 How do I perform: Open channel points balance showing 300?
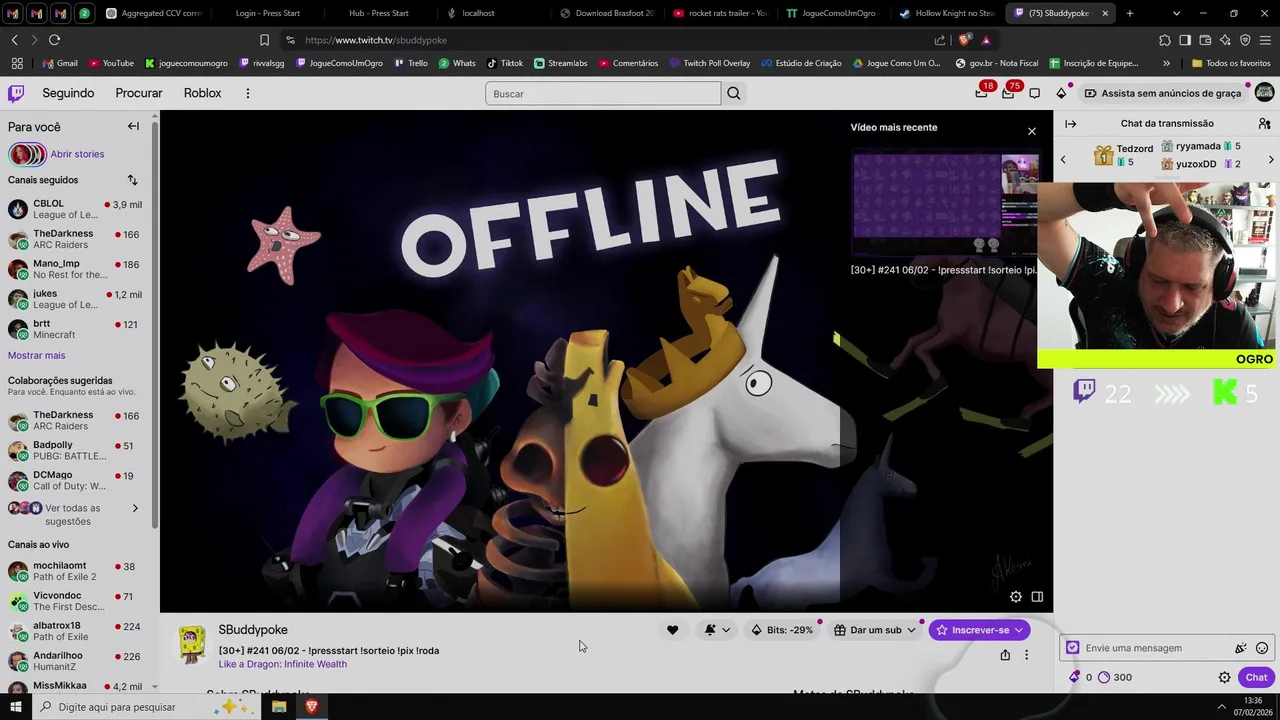[x=1114, y=677]
